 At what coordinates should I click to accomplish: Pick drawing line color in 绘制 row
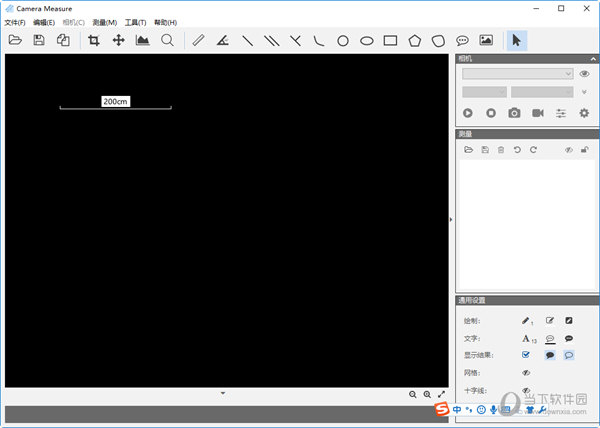click(550, 320)
